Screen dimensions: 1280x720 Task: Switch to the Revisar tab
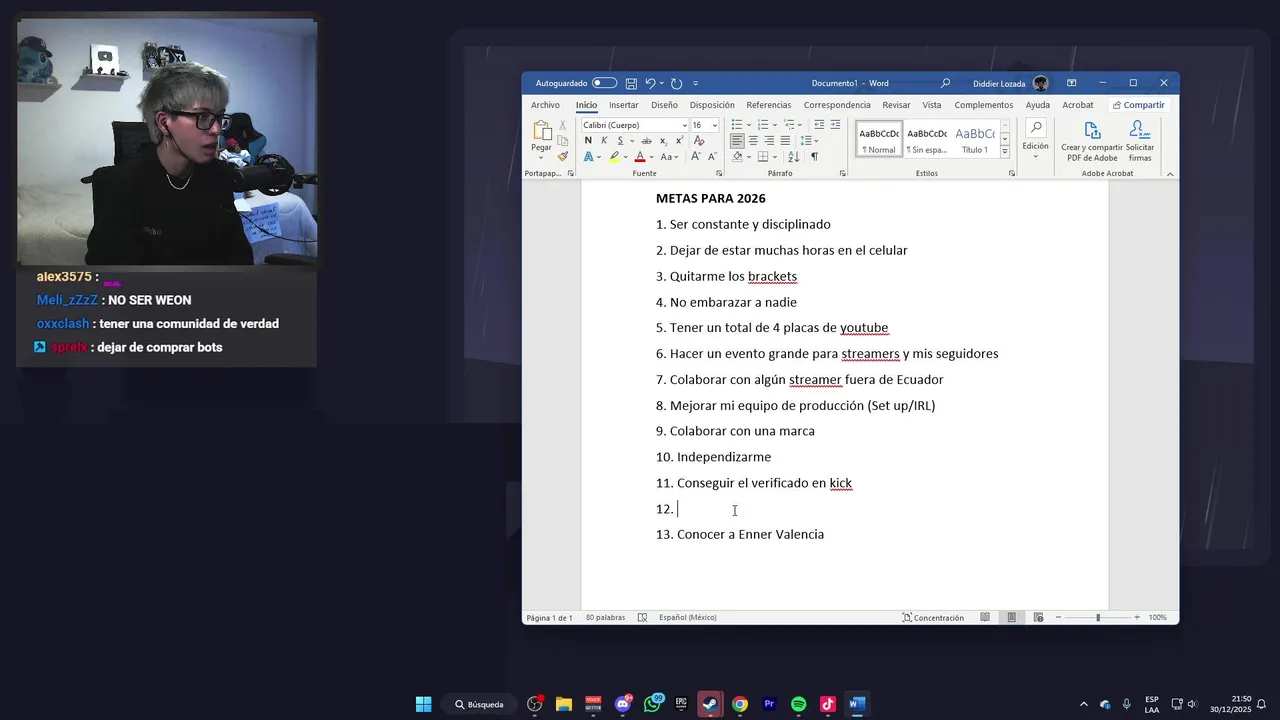tap(896, 105)
